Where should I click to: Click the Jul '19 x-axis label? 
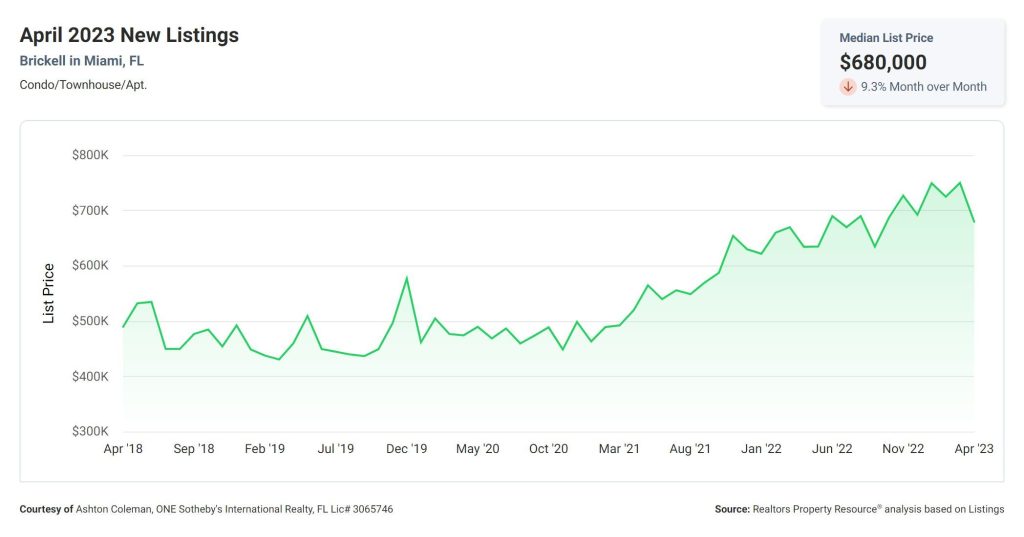point(336,449)
